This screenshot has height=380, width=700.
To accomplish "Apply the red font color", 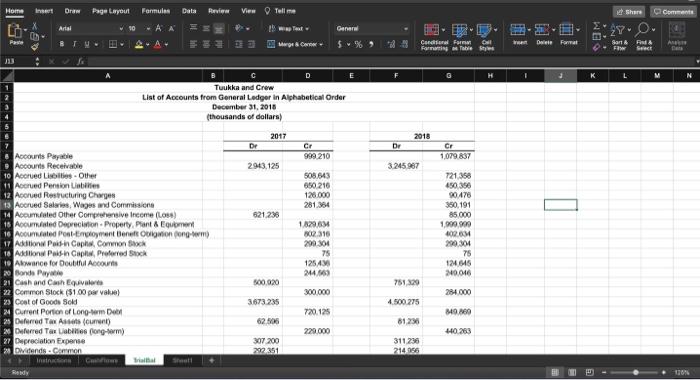I will 158,44.
